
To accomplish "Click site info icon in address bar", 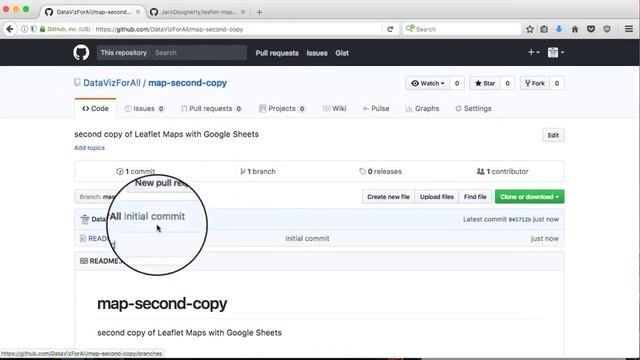I will [24, 29].
